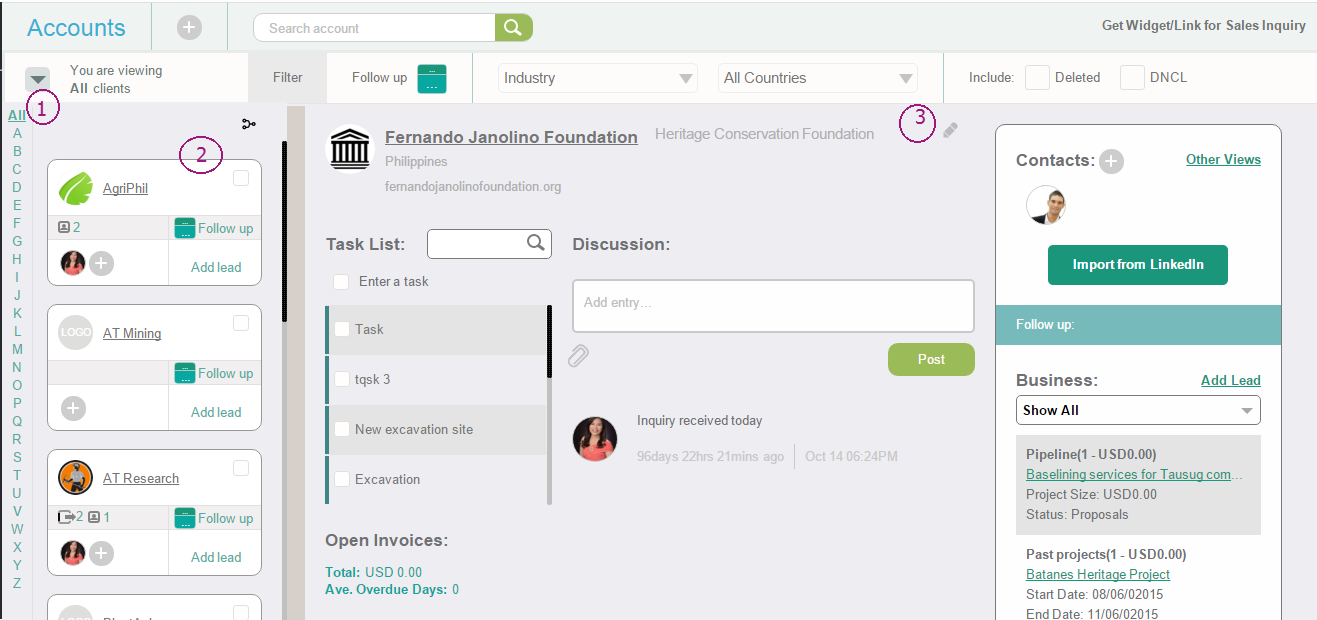Add a contact with plus icon on AT Research card

point(102,553)
